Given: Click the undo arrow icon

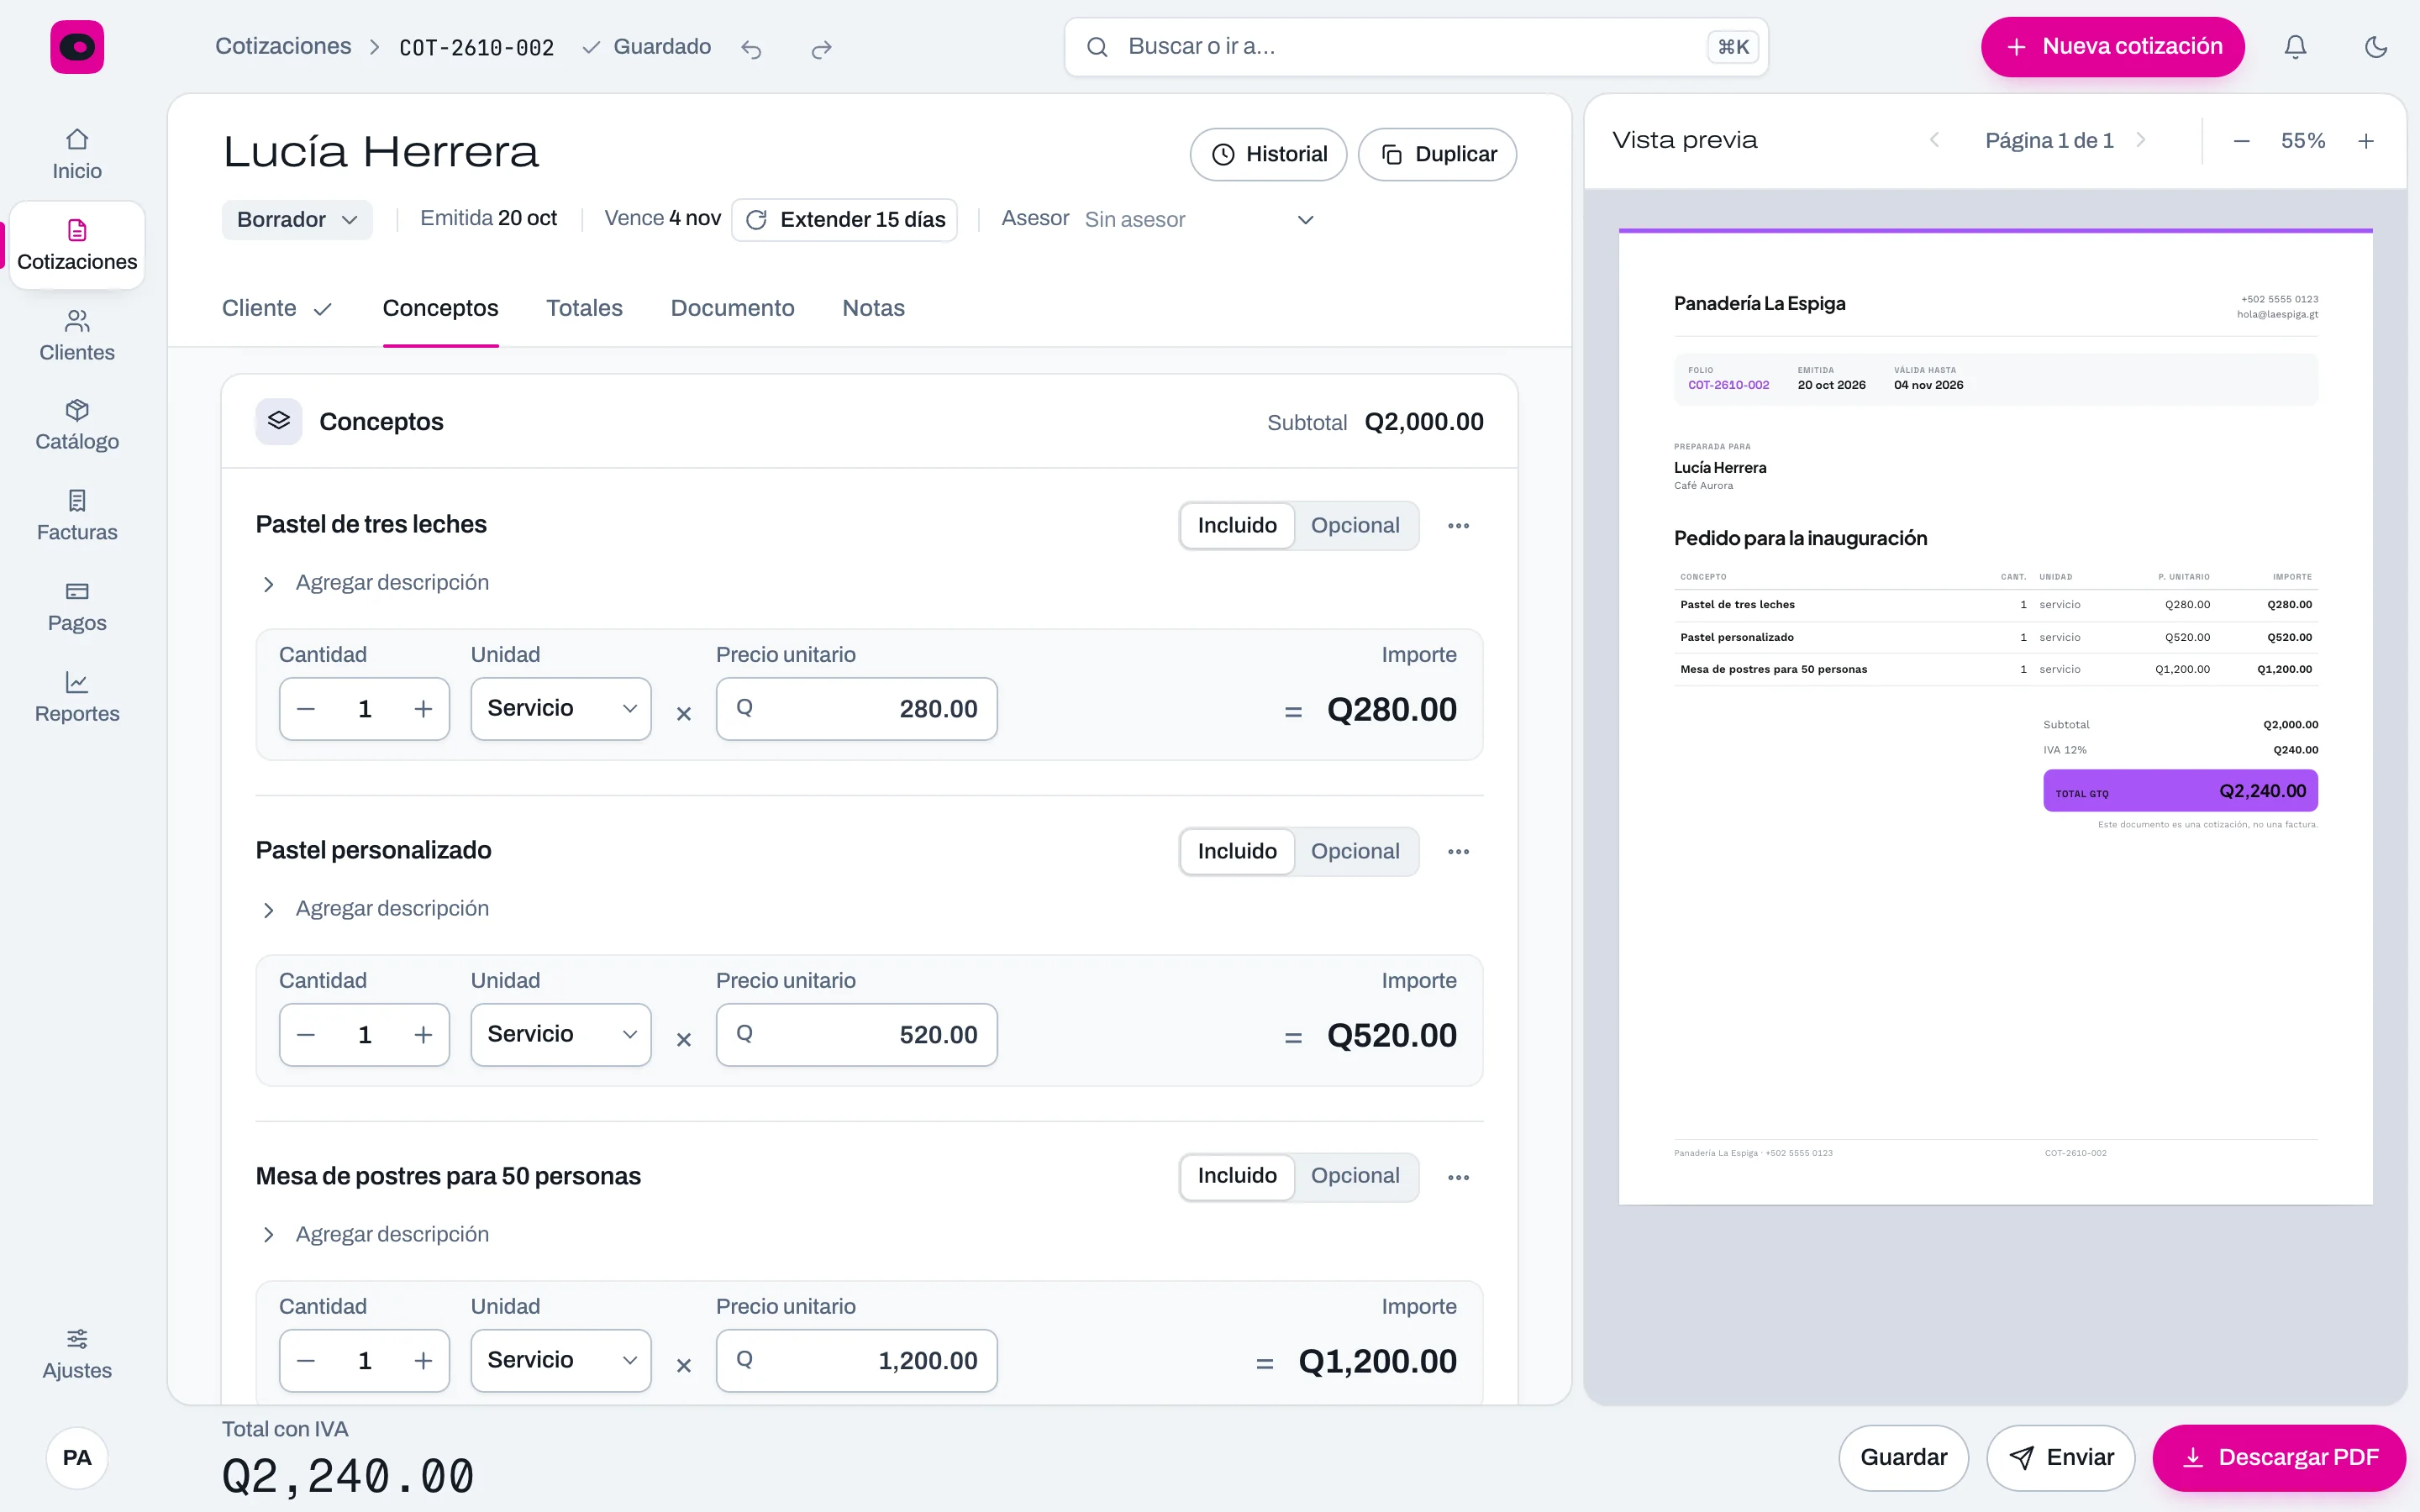Looking at the screenshot, I should point(751,48).
